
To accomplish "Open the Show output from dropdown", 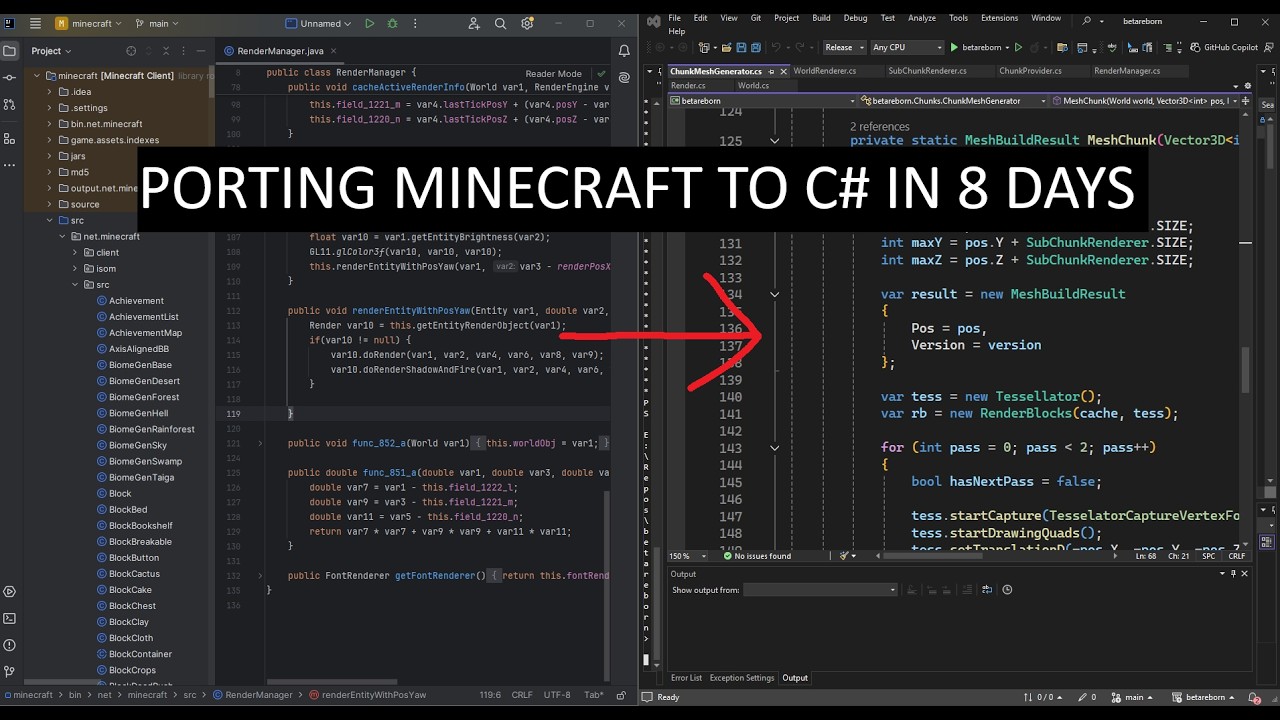I will point(820,590).
